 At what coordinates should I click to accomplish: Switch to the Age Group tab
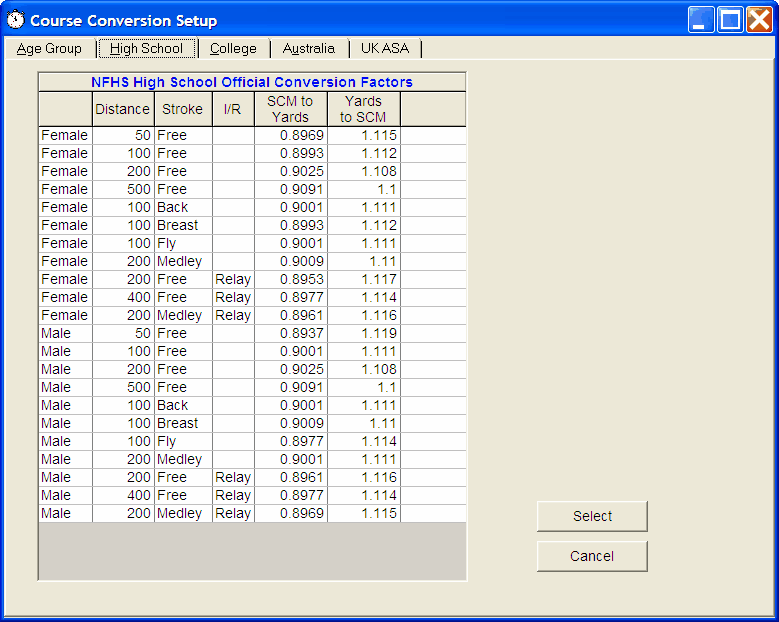[x=49, y=49]
